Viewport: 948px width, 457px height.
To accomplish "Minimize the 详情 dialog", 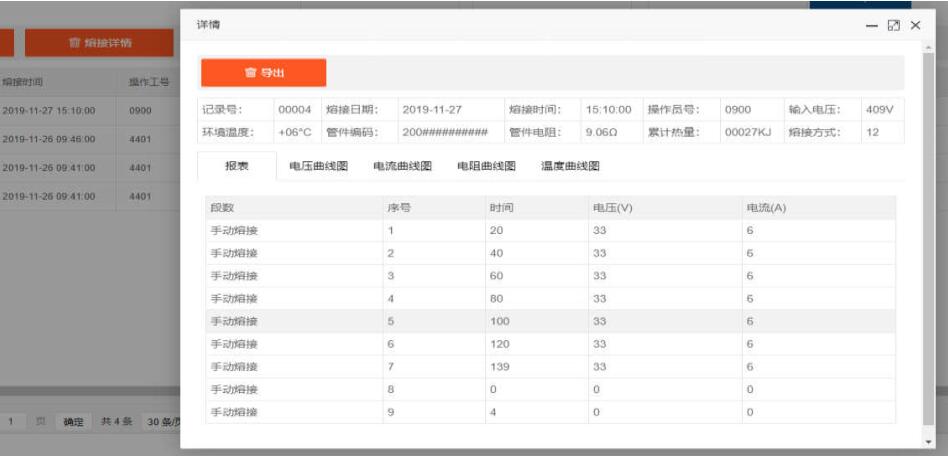I will (871, 25).
